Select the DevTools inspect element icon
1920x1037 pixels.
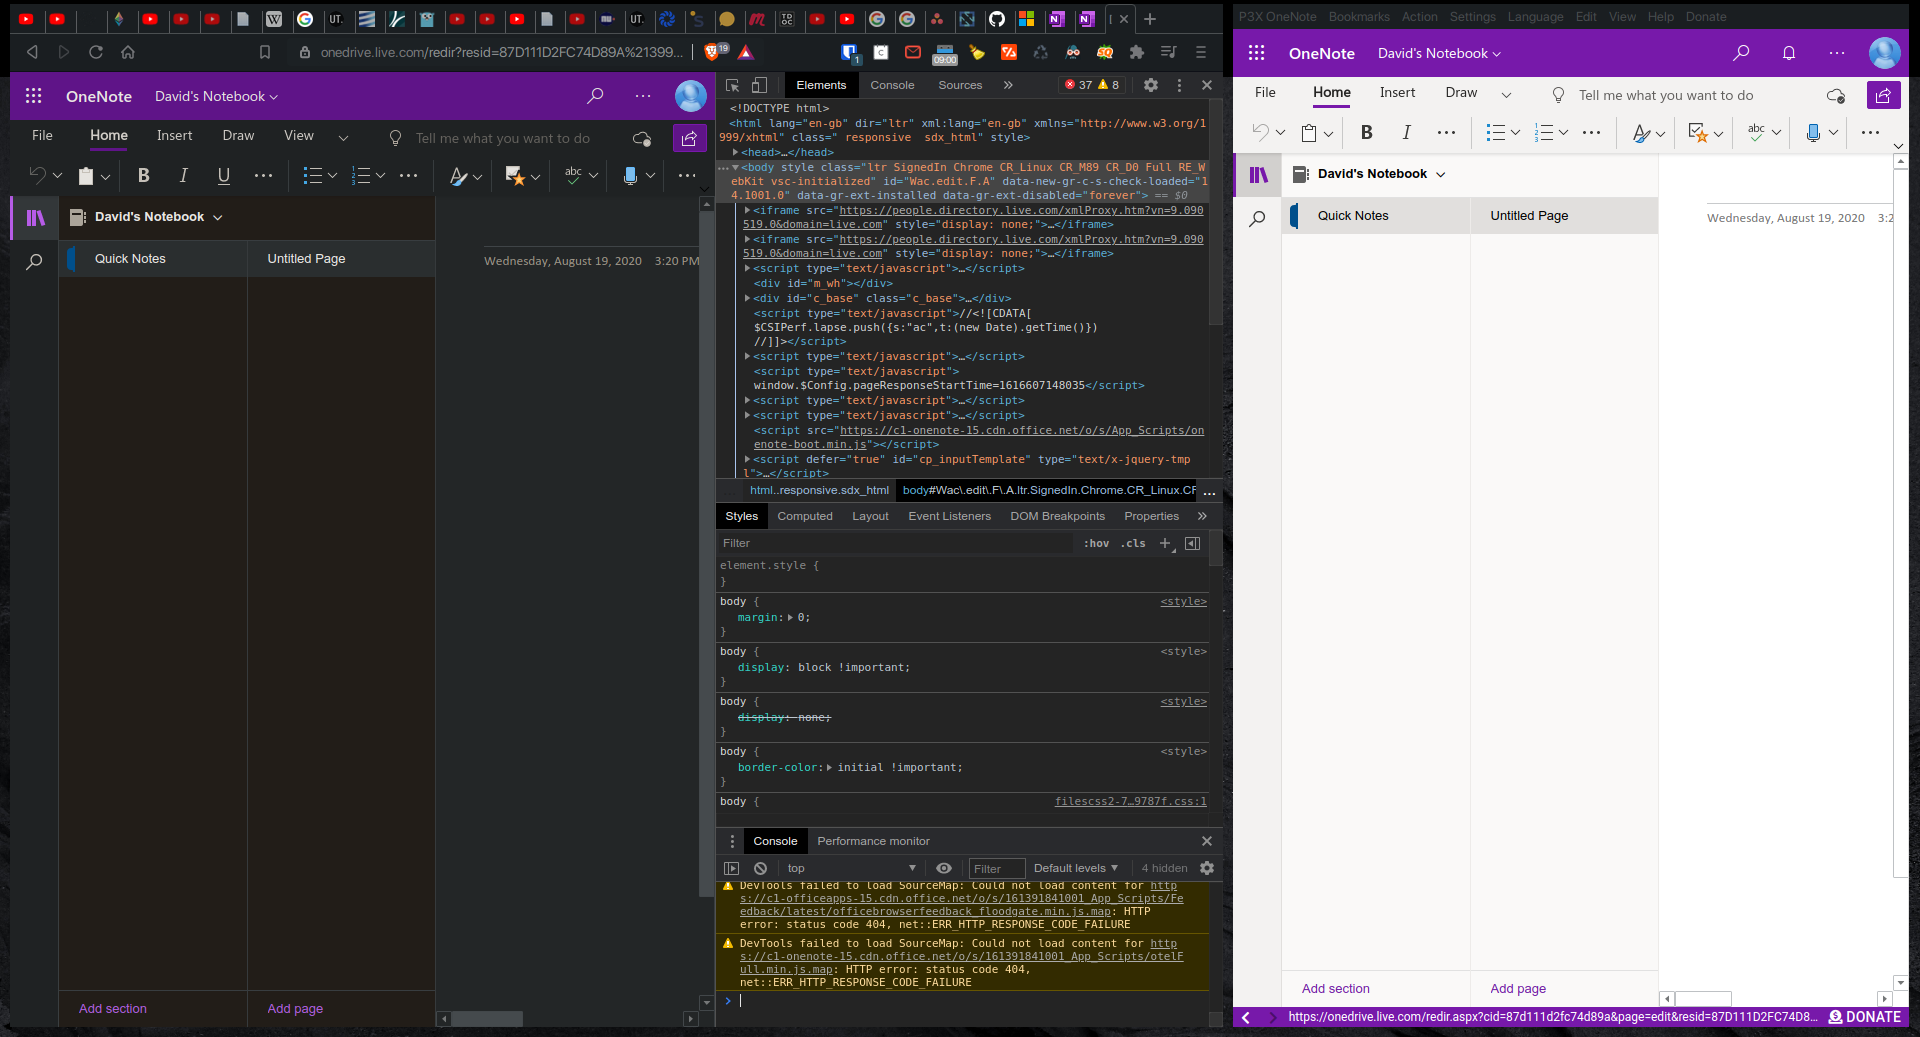point(733,85)
